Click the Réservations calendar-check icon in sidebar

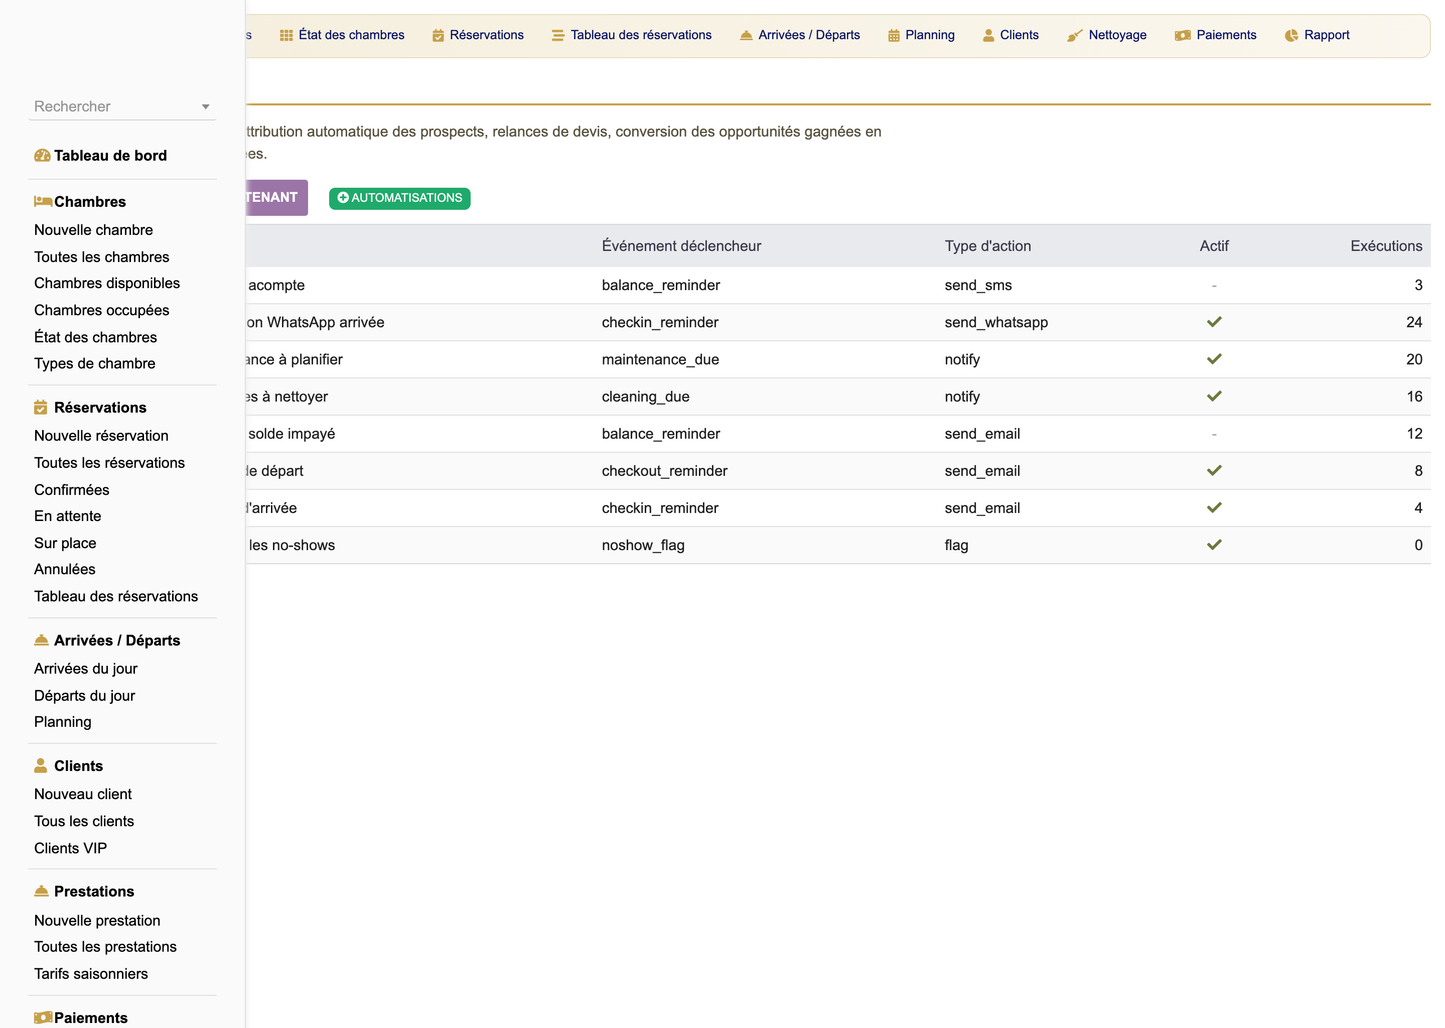(x=41, y=407)
